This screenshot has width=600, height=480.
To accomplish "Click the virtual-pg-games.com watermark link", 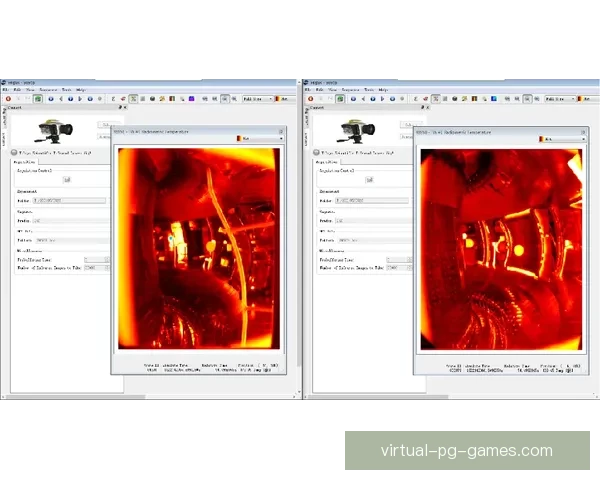I will (x=466, y=450).
